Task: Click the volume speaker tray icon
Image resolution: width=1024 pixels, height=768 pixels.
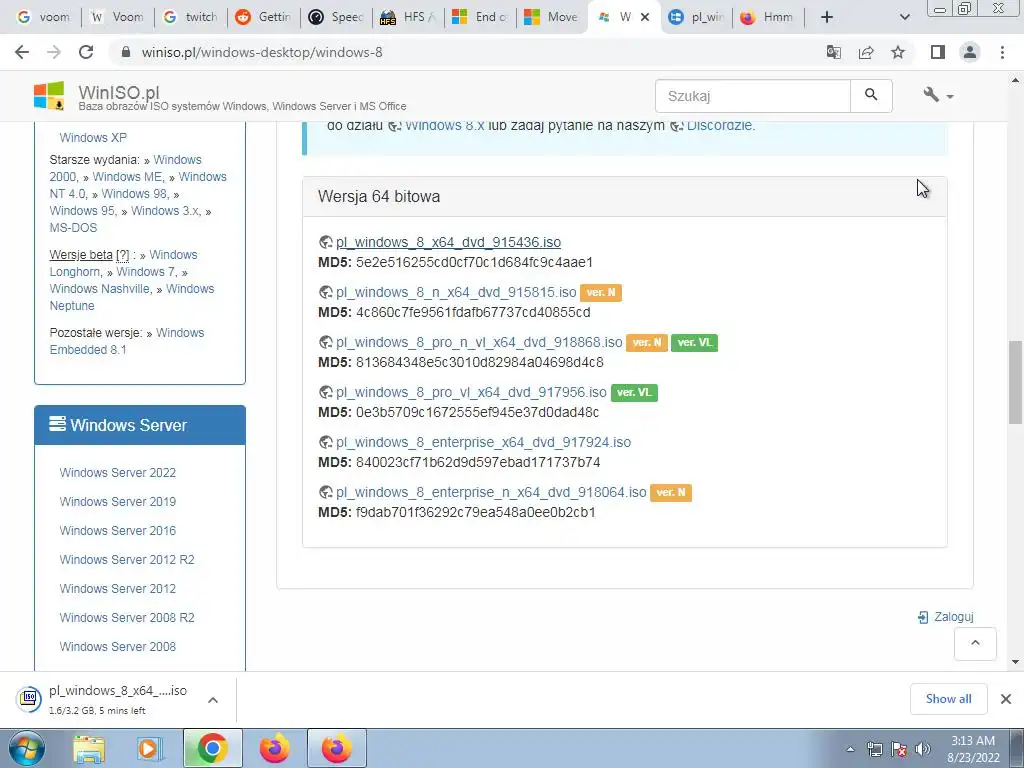Action: (923, 749)
